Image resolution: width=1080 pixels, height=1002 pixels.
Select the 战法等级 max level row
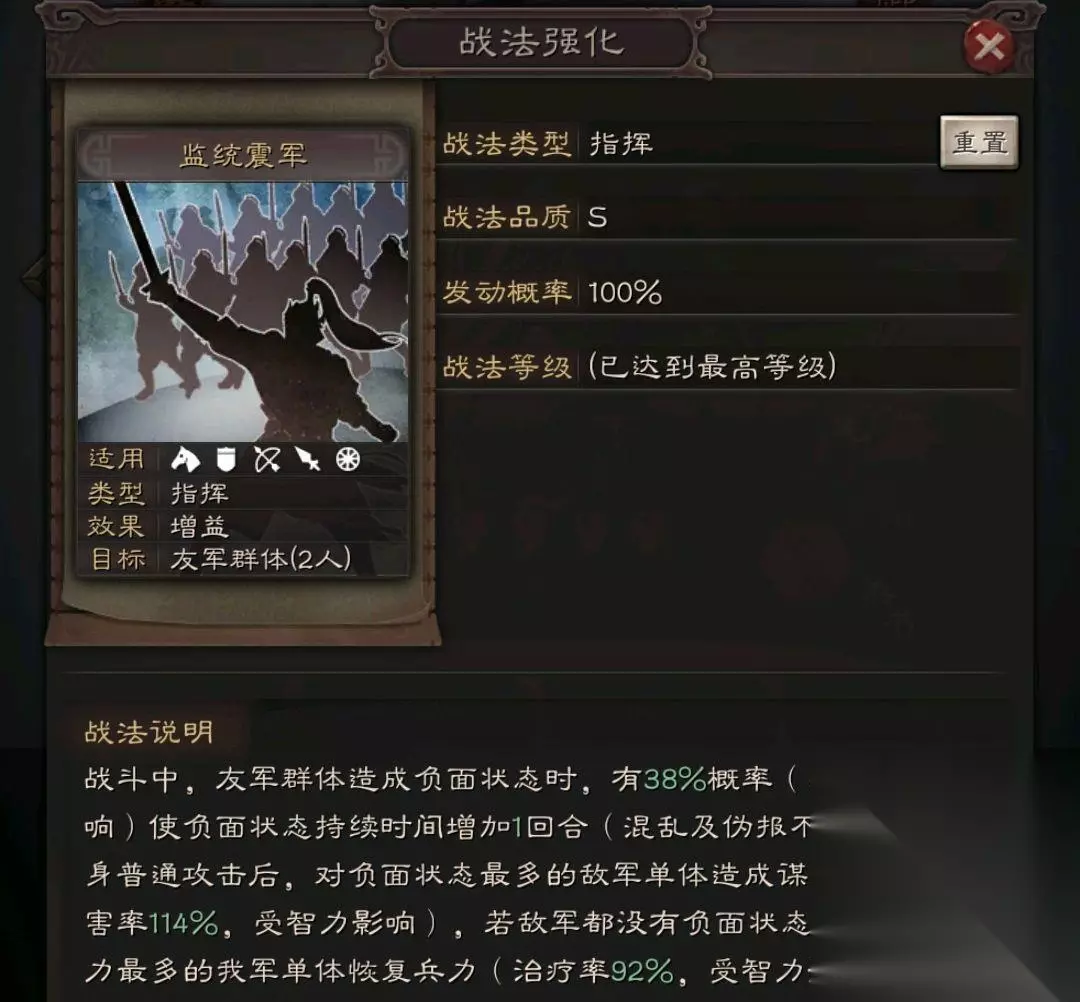727,366
